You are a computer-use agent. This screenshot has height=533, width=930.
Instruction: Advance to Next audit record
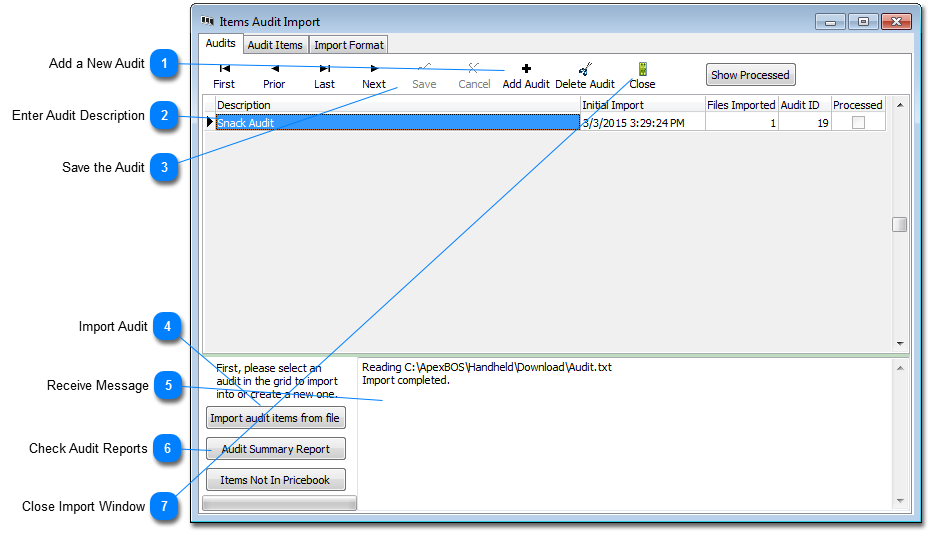pyautogui.click(x=374, y=76)
